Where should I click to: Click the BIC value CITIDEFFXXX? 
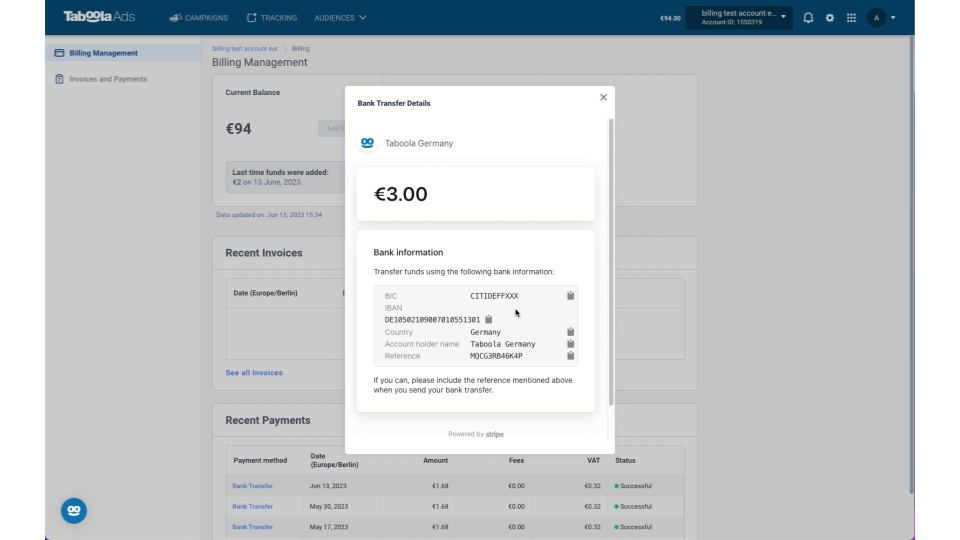(494, 296)
